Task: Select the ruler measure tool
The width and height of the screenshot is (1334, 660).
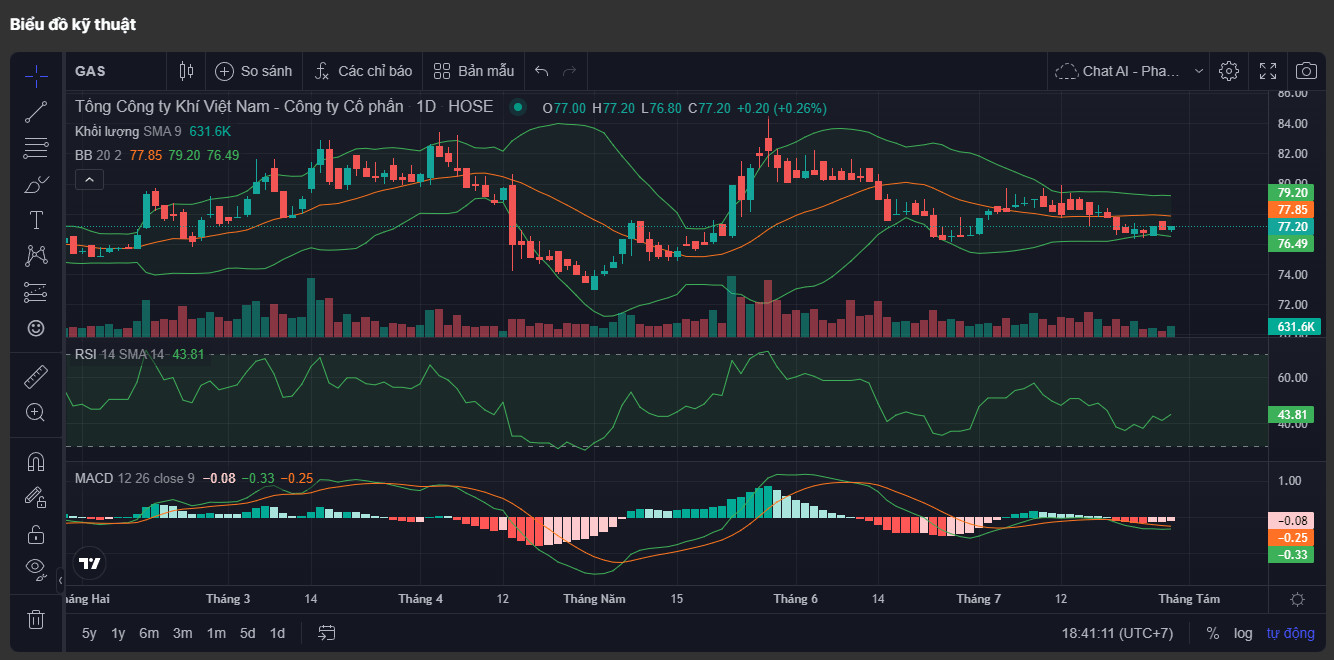Action: (36, 377)
